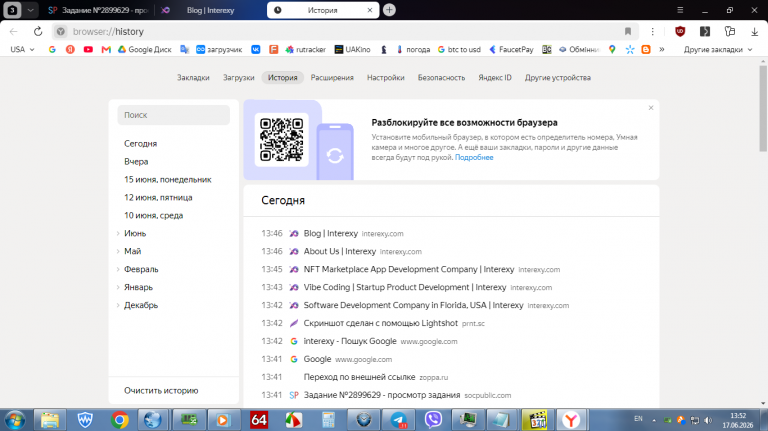Click the history Поиск search field
The height and width of the screenshot is (431, 768).
tap(173, 115)
